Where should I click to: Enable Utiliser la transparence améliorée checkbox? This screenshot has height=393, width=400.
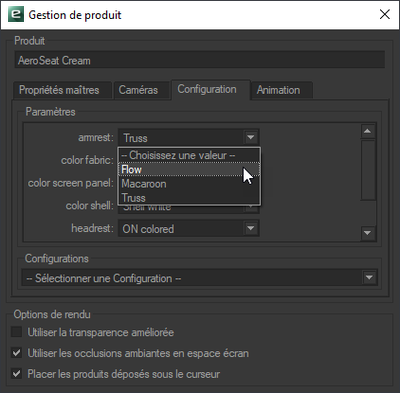pos(16,332)
